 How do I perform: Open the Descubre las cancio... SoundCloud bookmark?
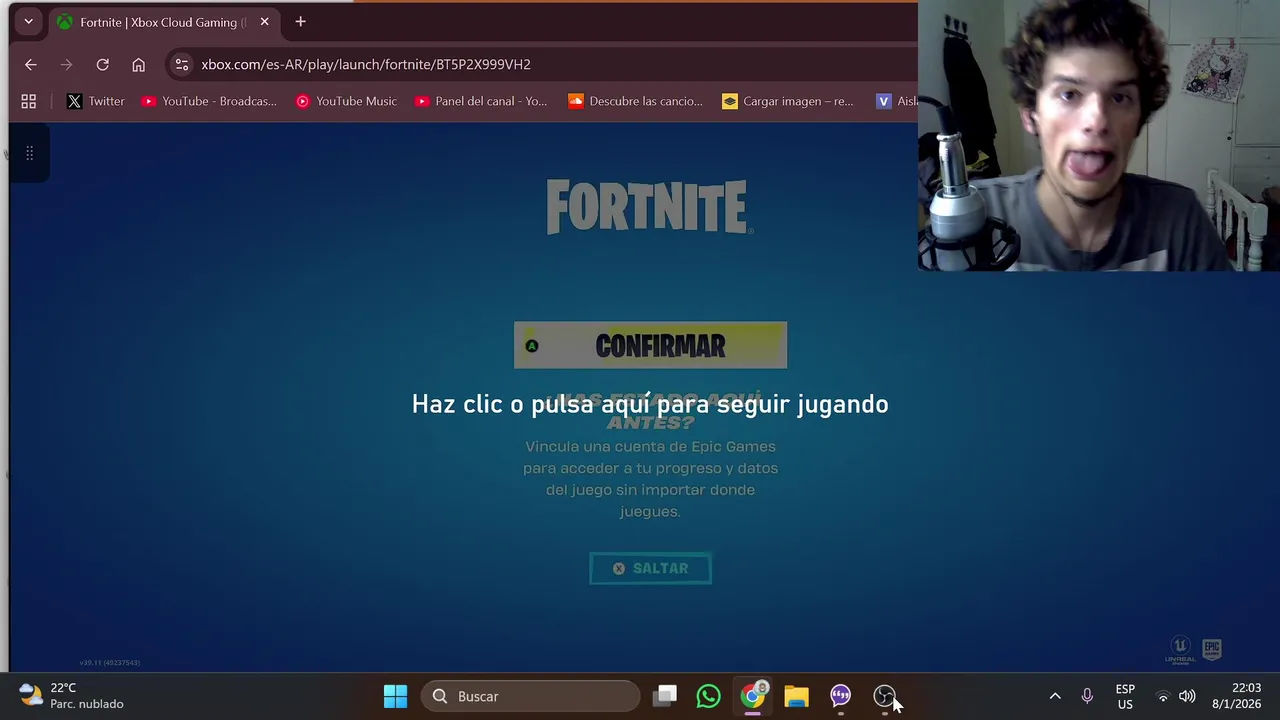pos(635,101)
